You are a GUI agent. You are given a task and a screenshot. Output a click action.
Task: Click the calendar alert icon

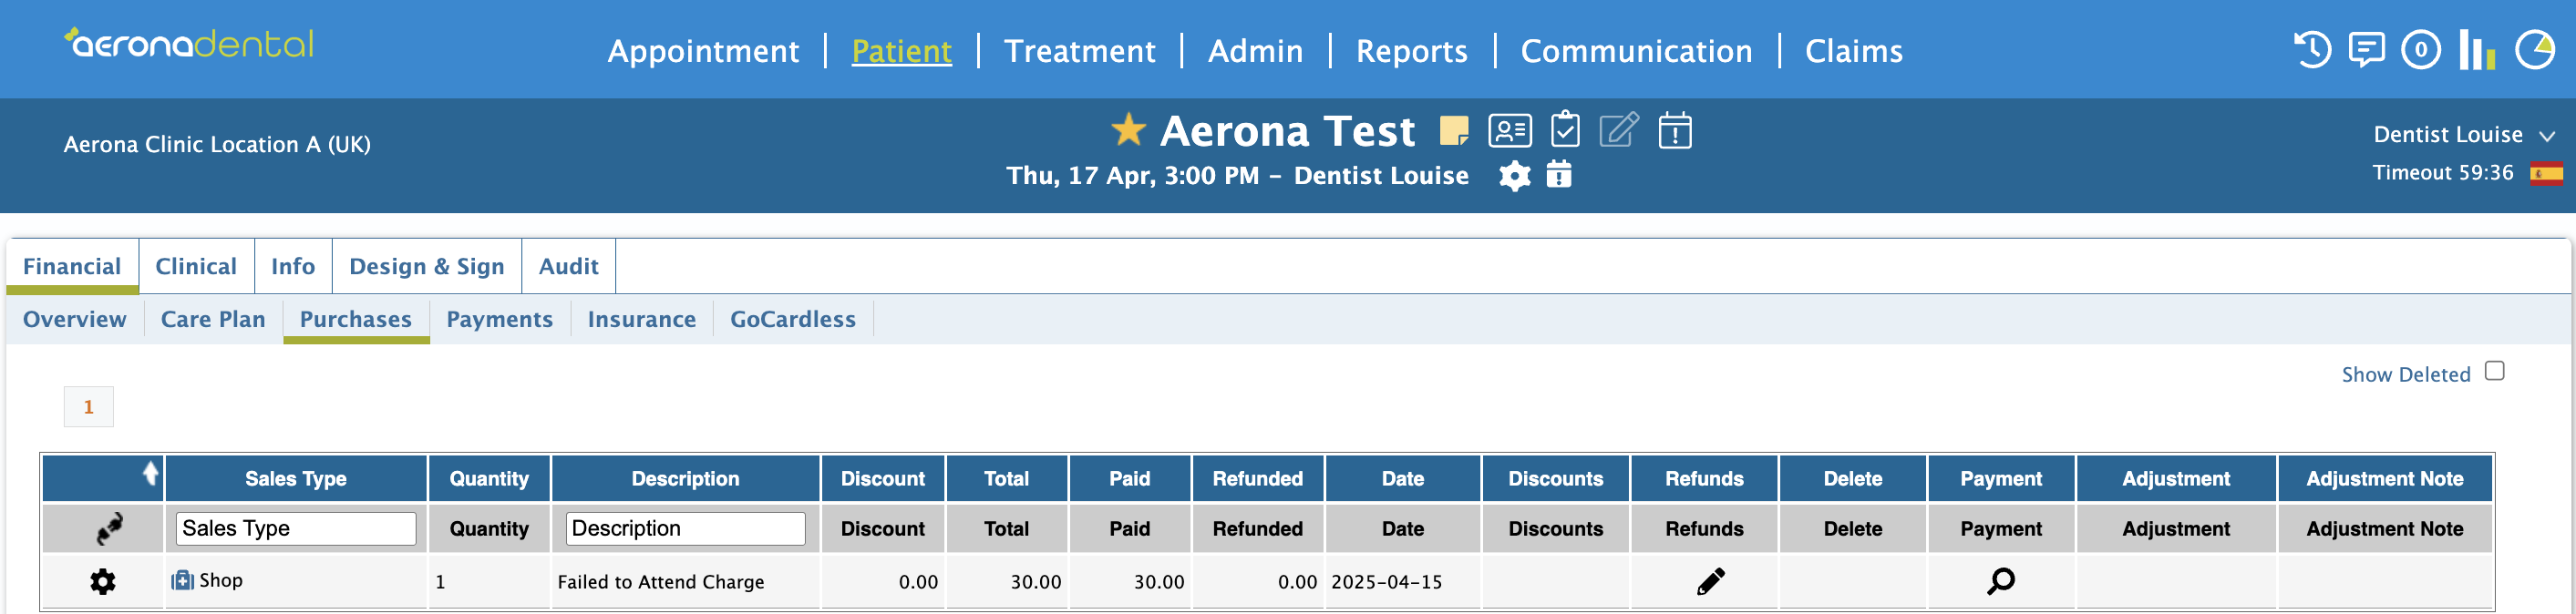click(1675, 131)
